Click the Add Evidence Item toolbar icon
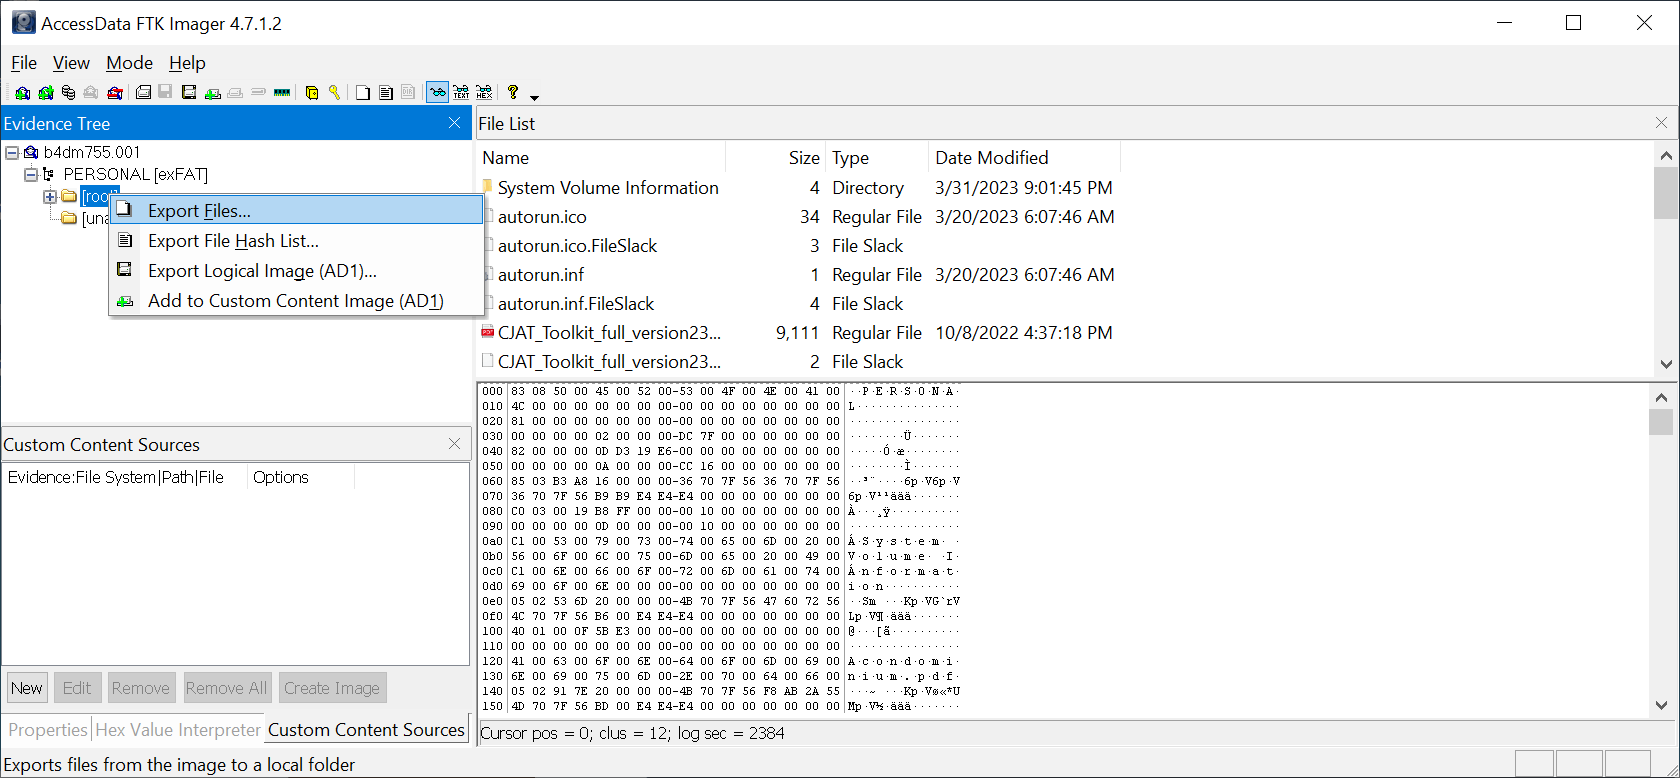1680x778 pixels. coord(22,93)
